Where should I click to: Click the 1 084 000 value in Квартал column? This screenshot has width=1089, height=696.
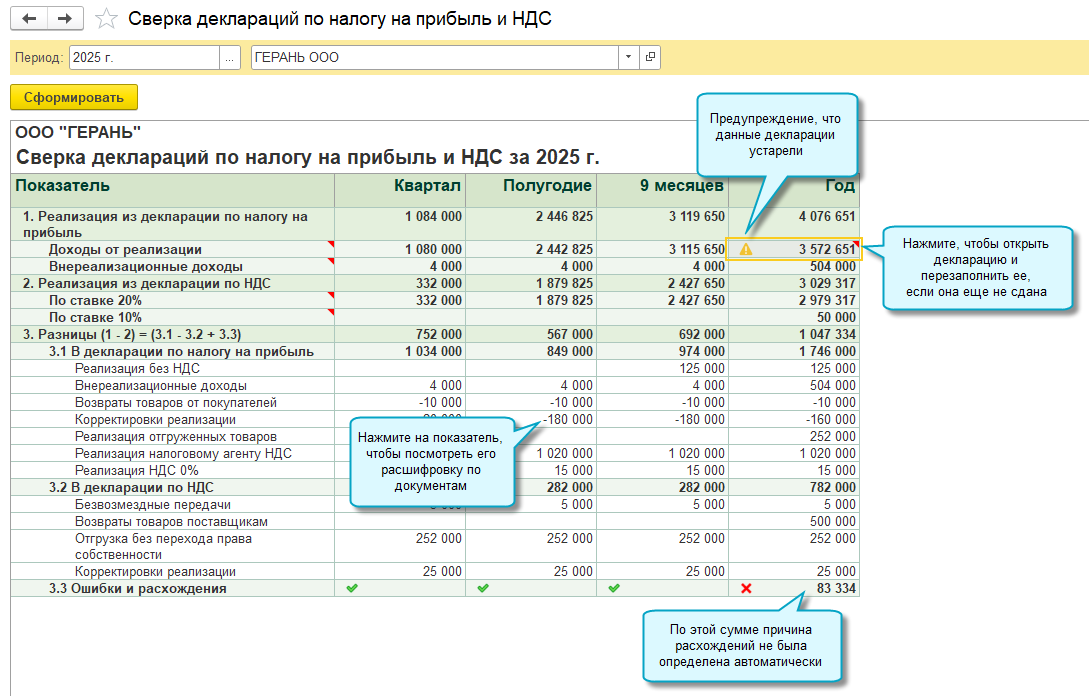(x=433, y=217)
